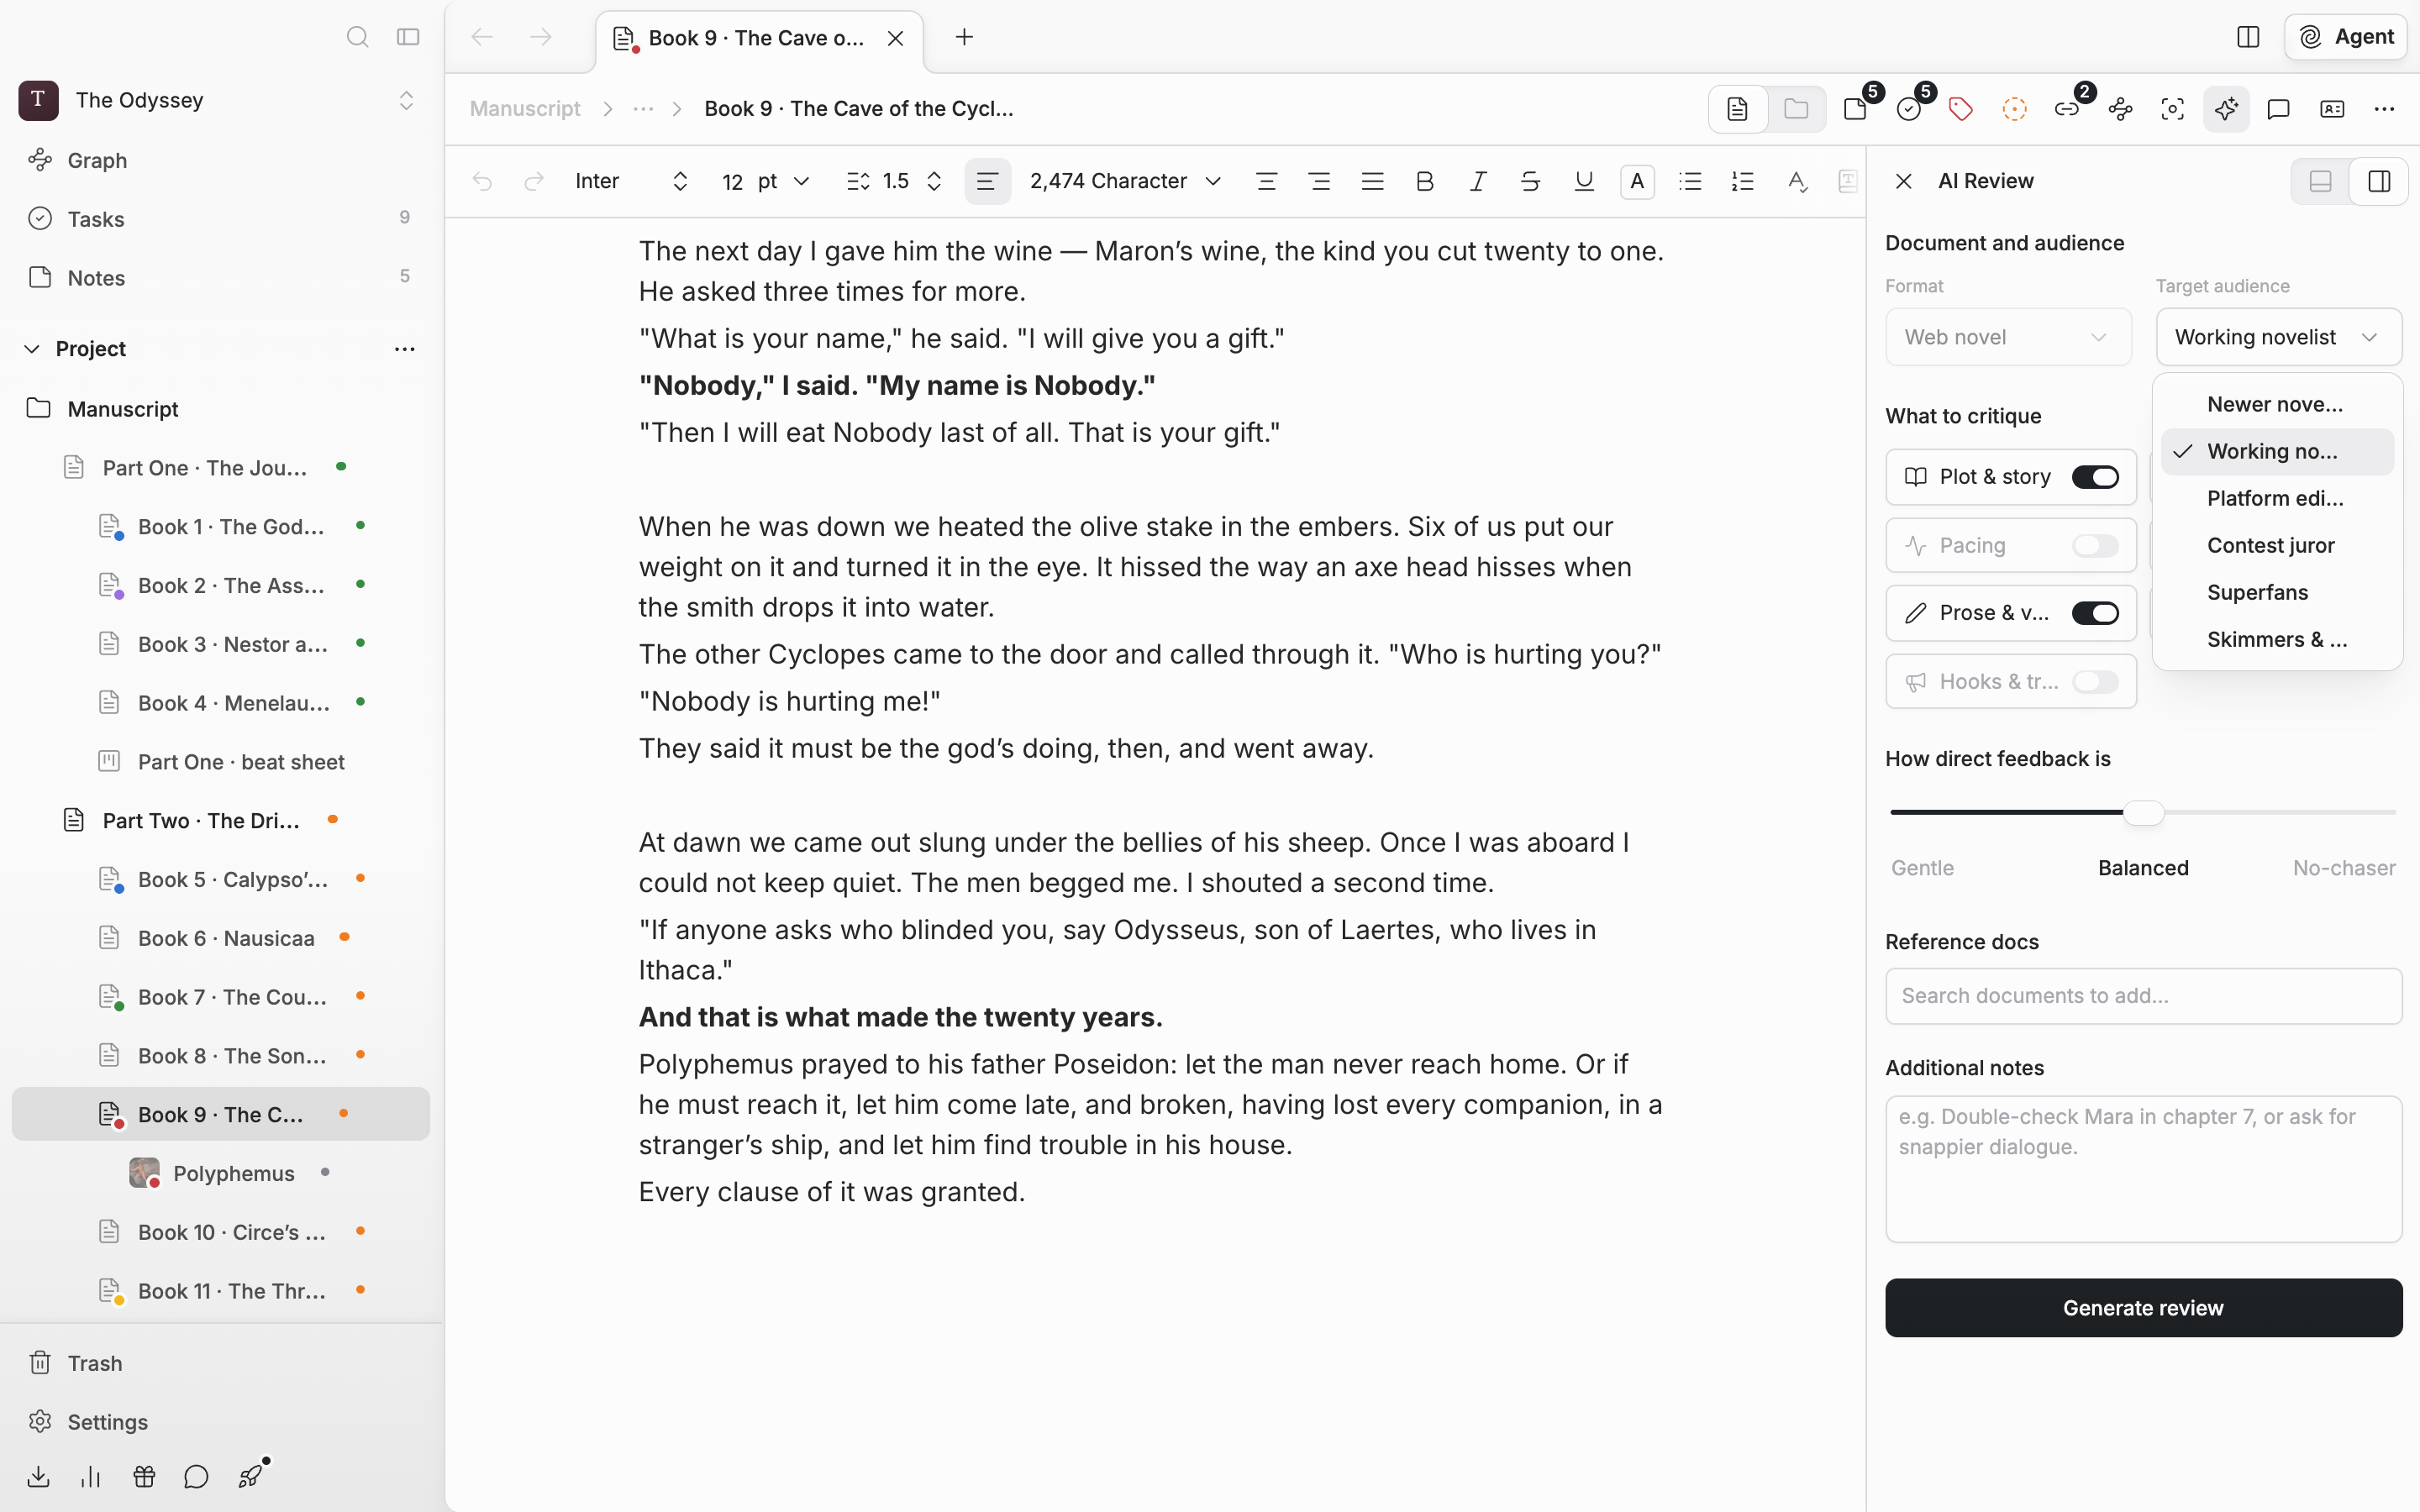Toggle Prose & voice critique switch
The width and height of the screenshot is (2420, 1512).
point(2095,613)
